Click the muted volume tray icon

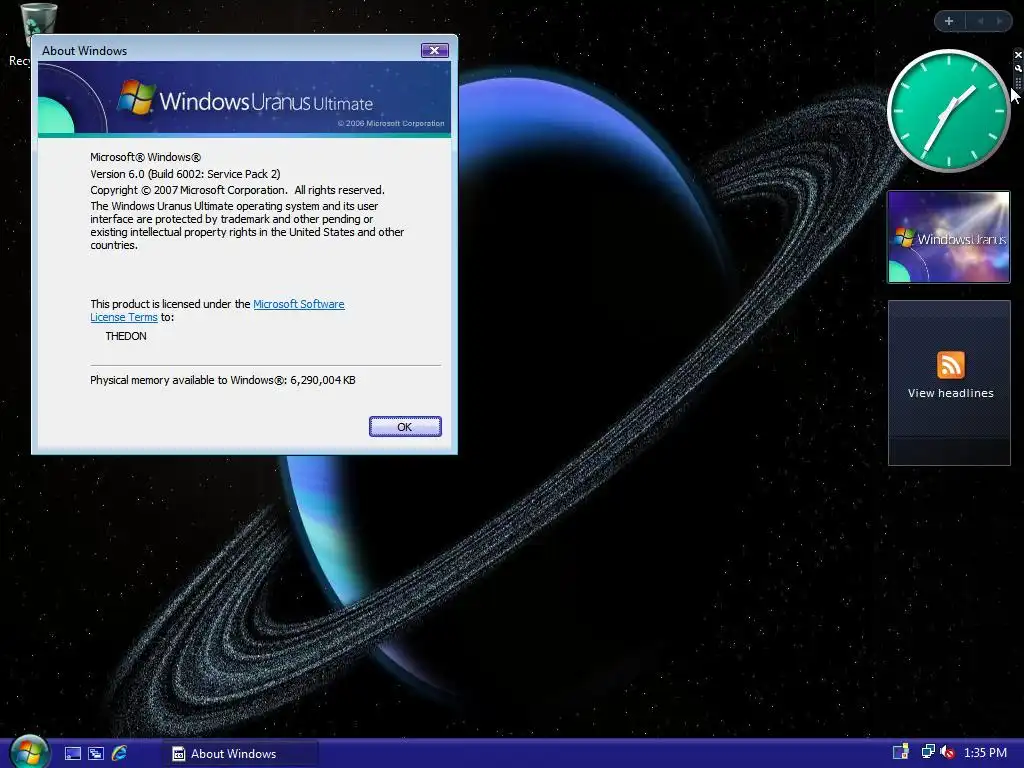pyautogui.click(x=947, y=752)
